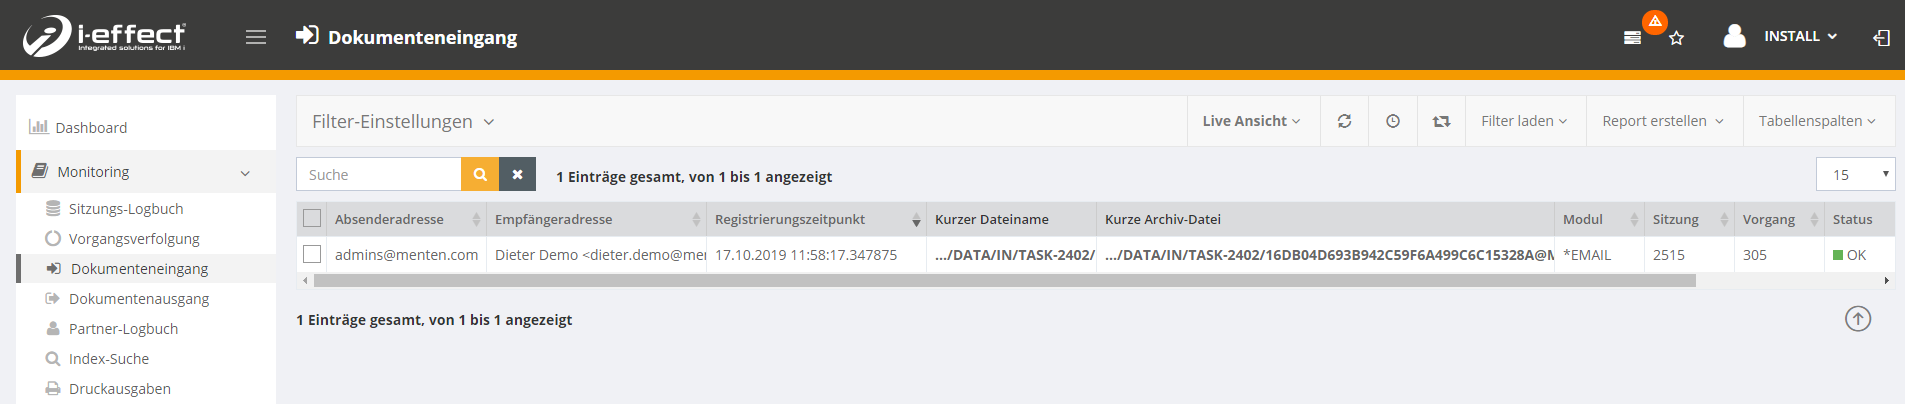The width and height of the screenshot is (1905, 404).
Task: Click the orange search magnifier button
Action: (x=480, y=174)
